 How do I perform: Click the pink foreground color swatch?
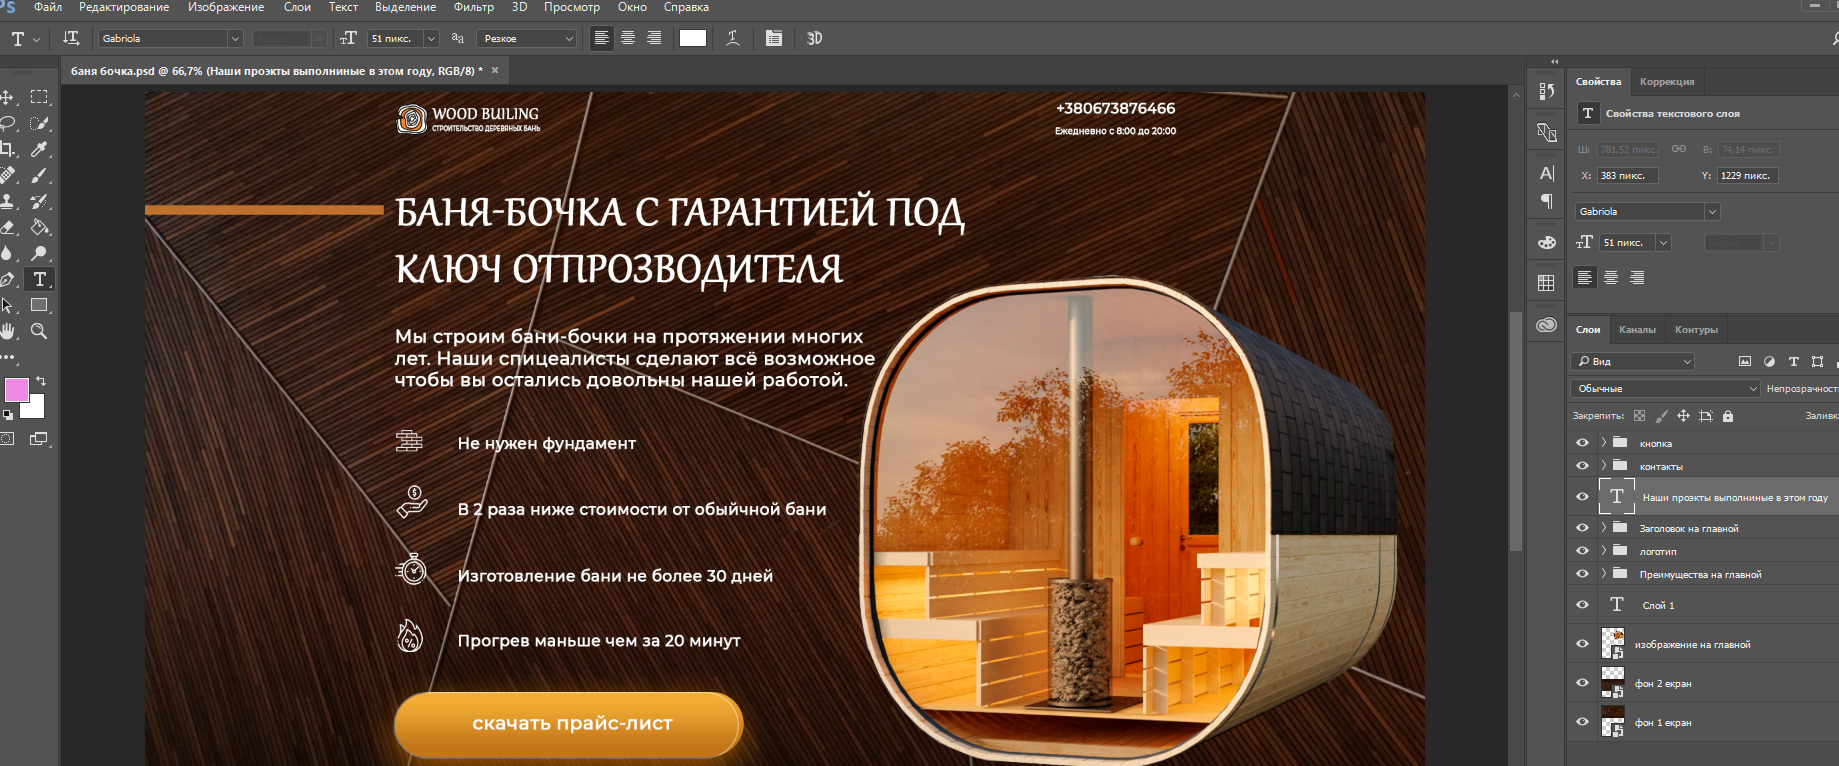point(16,389)
